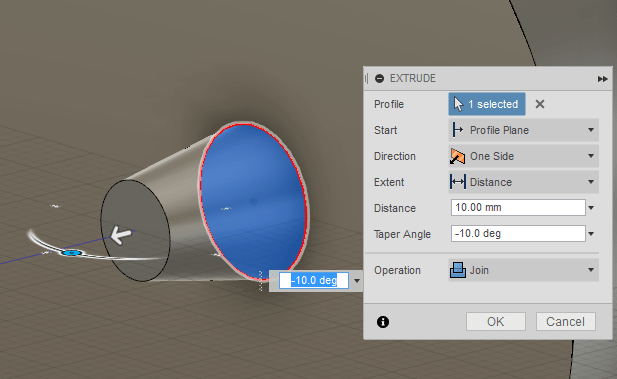Clear the Profile selection with the X
617x379 pixels.
pyautogui.click(x=540, y=104)
